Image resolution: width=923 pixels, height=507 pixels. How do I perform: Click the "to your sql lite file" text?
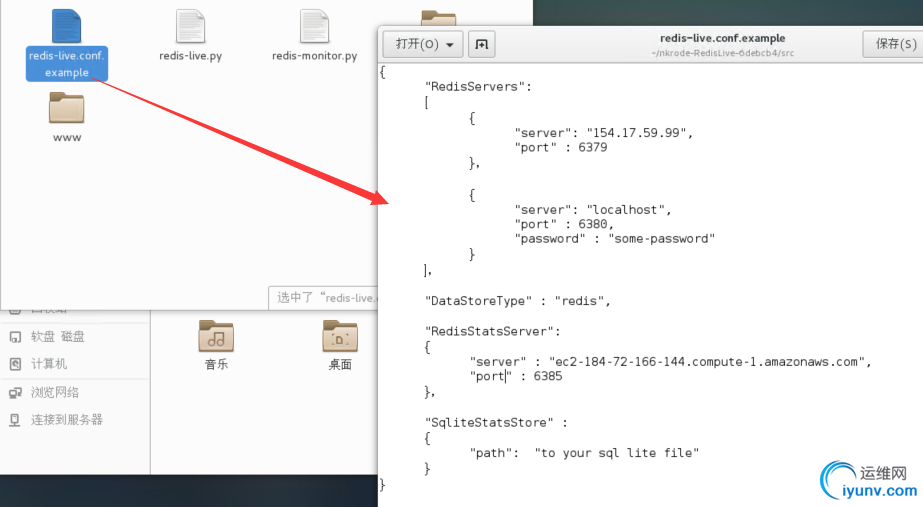[x=617, y=453]
